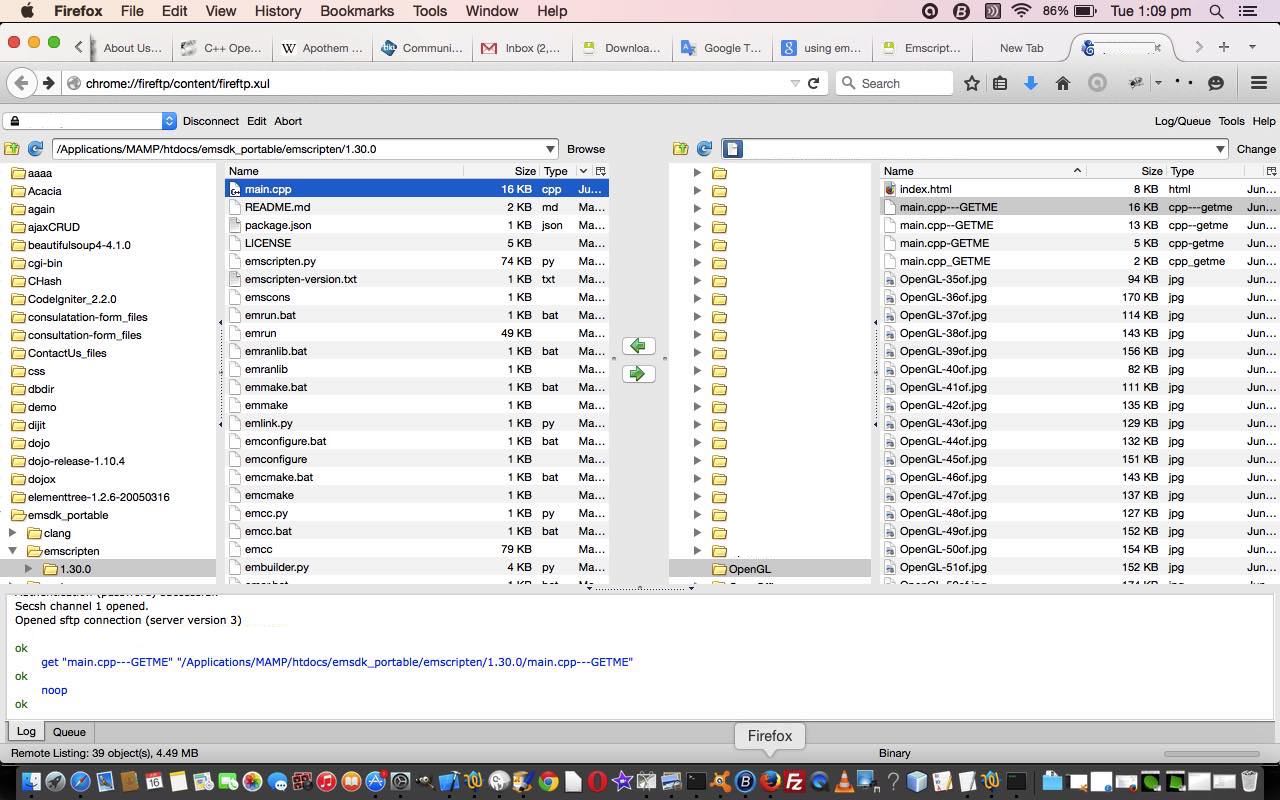Click the browser back arrow
Viewport: 1280px width, 800px height.
pyautogui.click(x=21, y=83)
